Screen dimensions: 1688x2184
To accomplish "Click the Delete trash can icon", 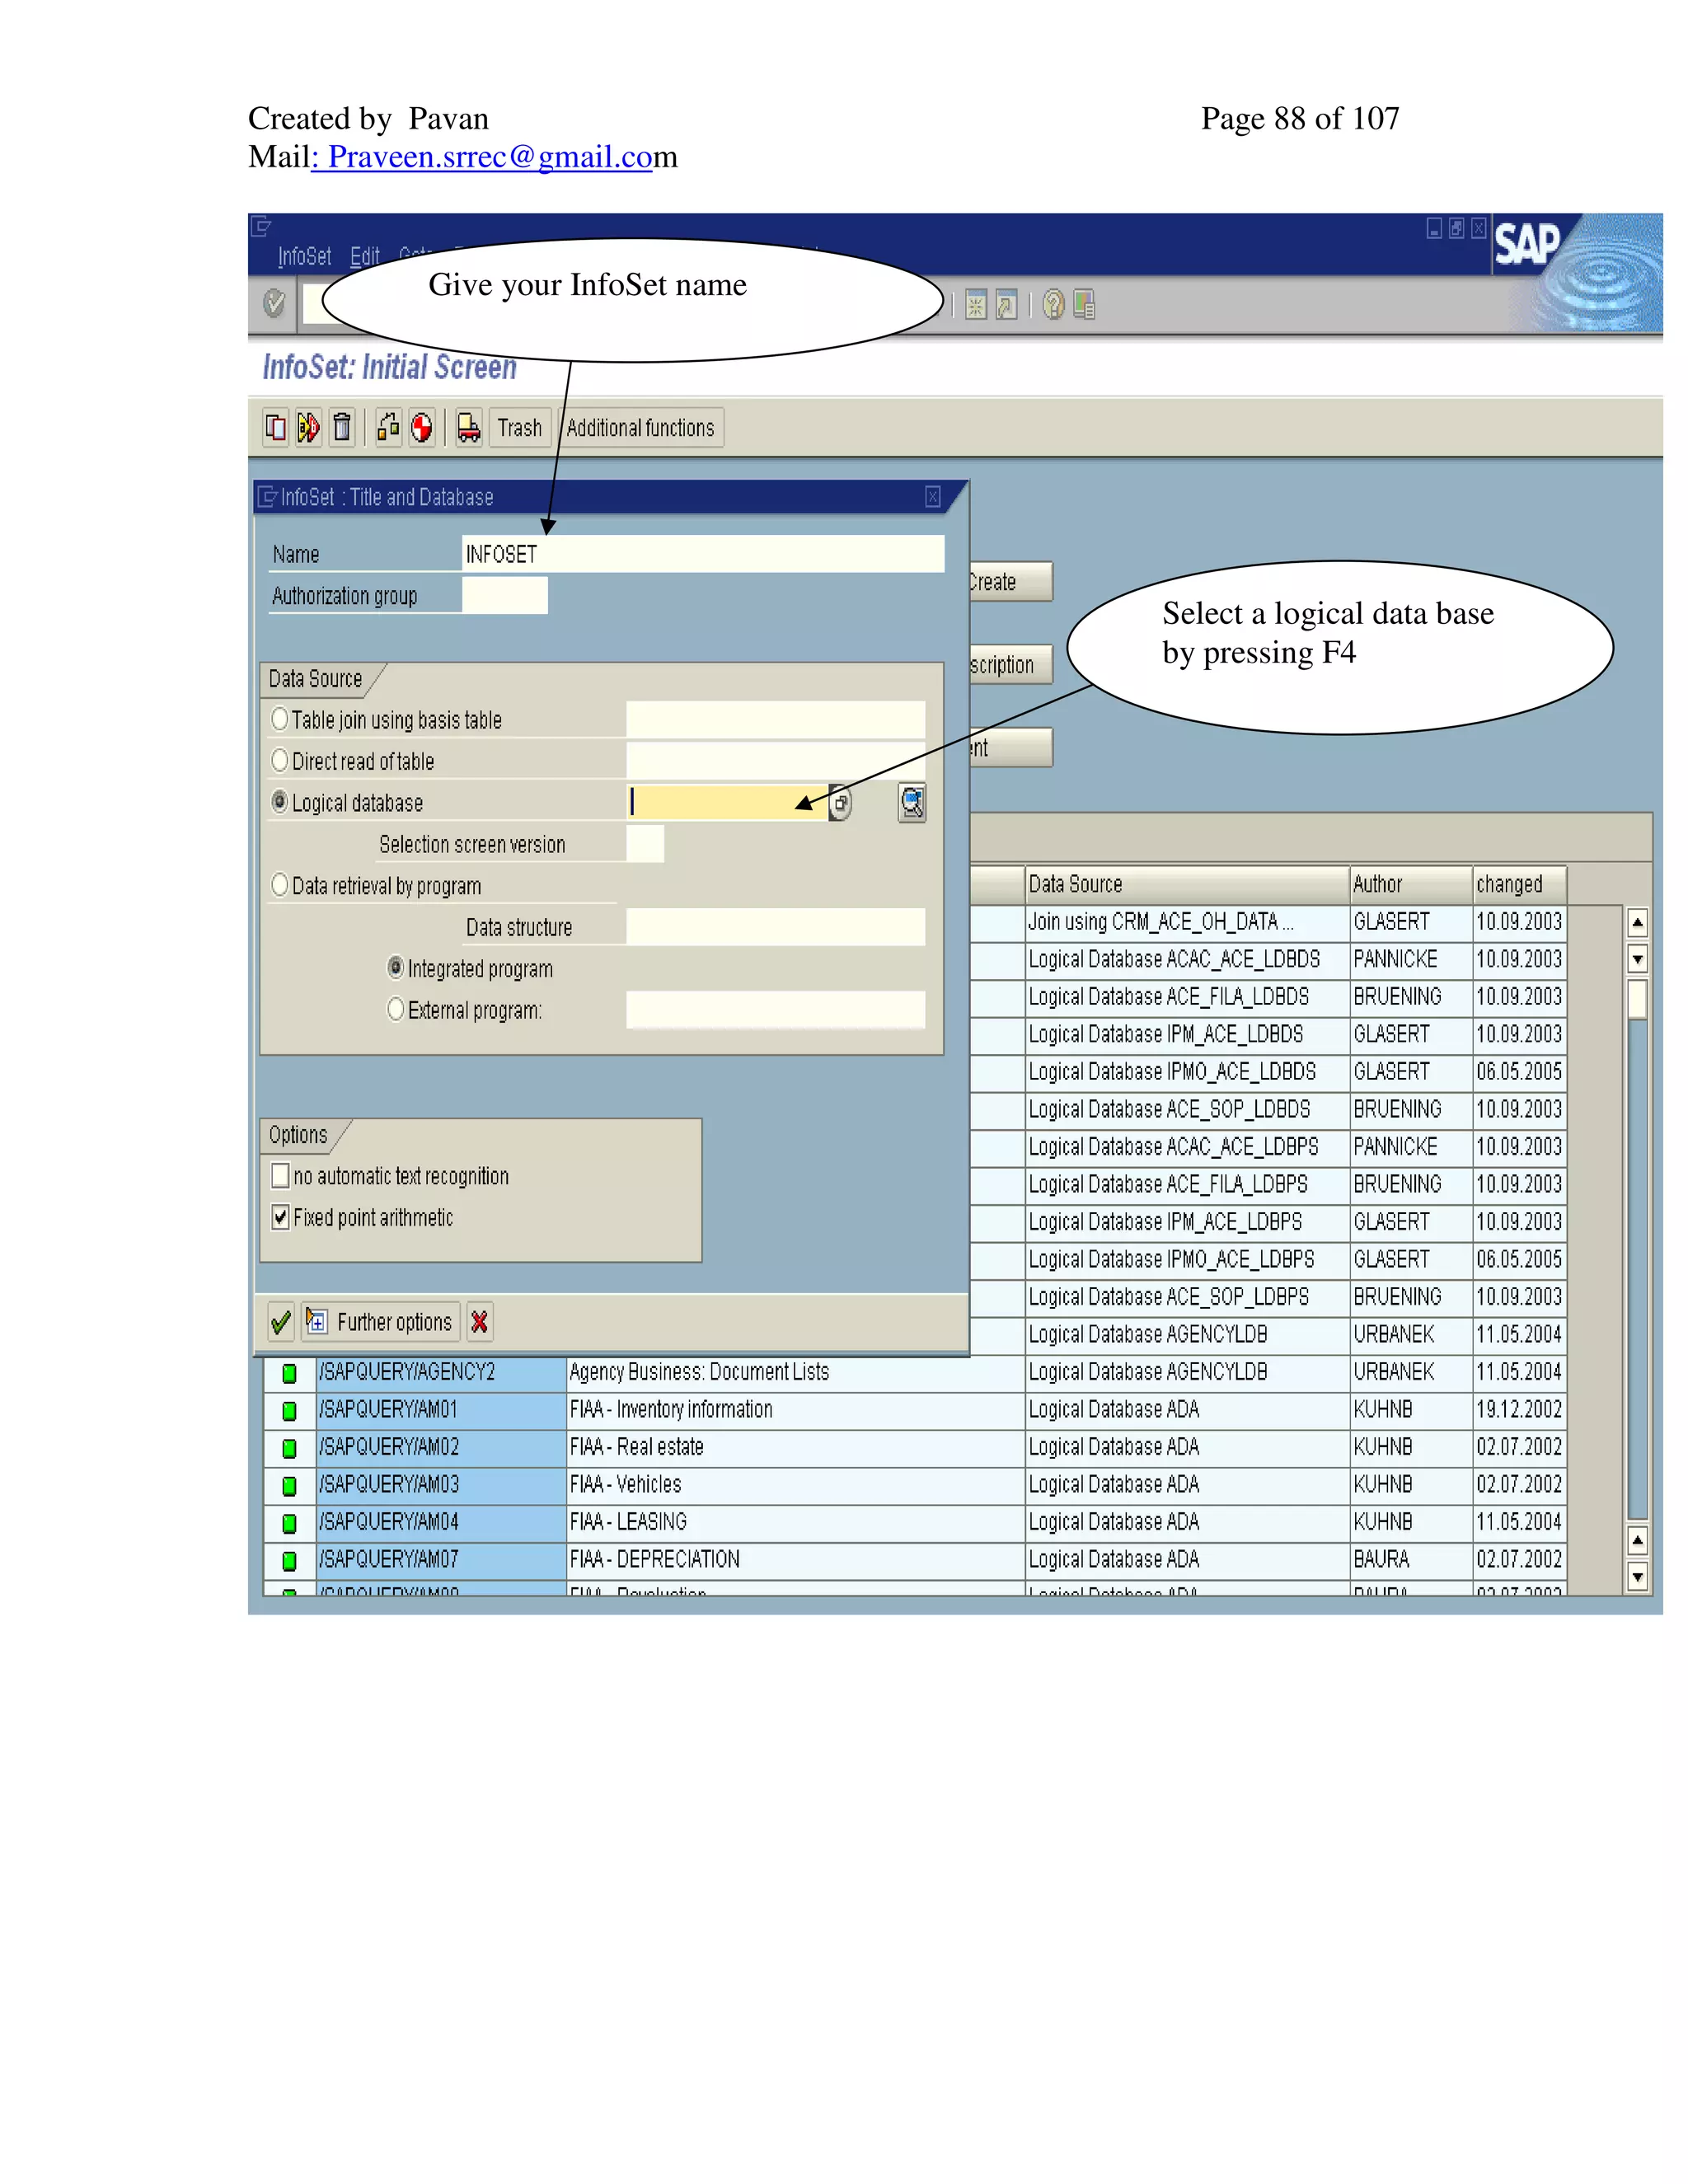I will point(342,428).
